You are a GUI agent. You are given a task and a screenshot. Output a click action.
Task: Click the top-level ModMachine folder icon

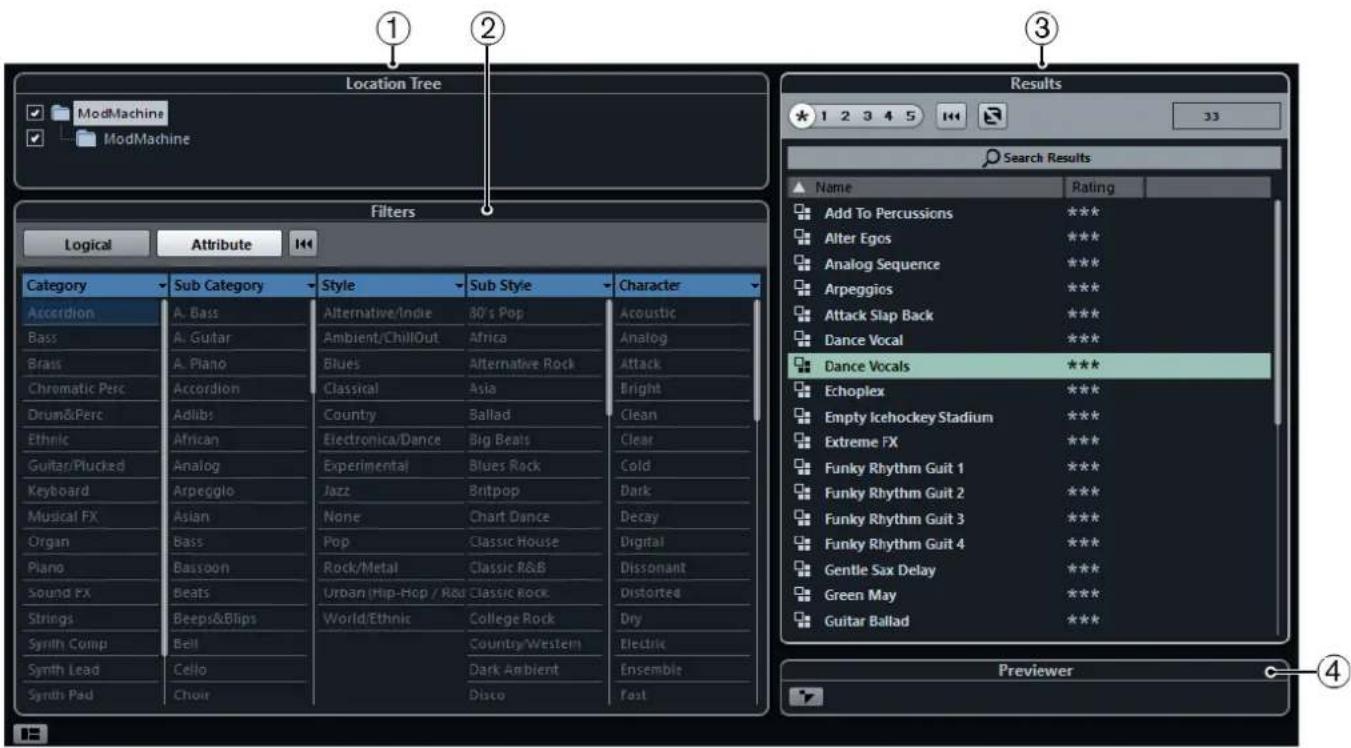pyautogui.click(x=61, y=113)
